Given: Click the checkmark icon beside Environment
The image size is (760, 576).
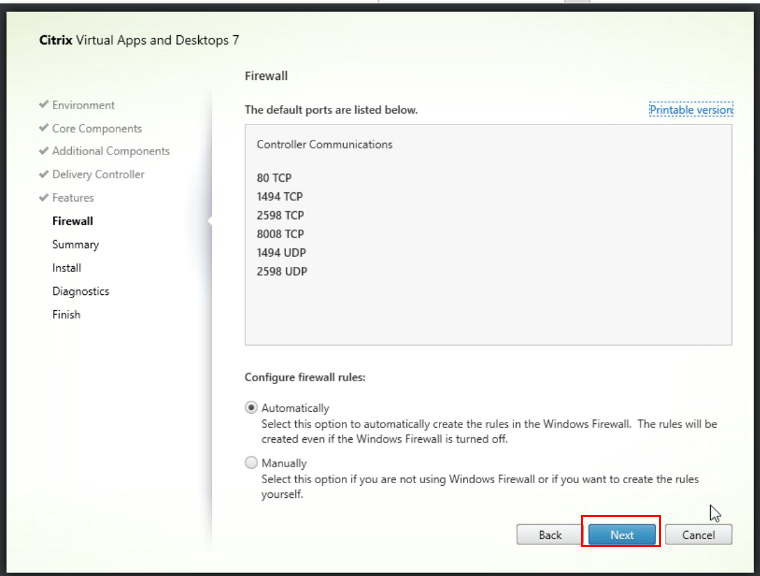Looking at the screenshot, I should (43, 105).
